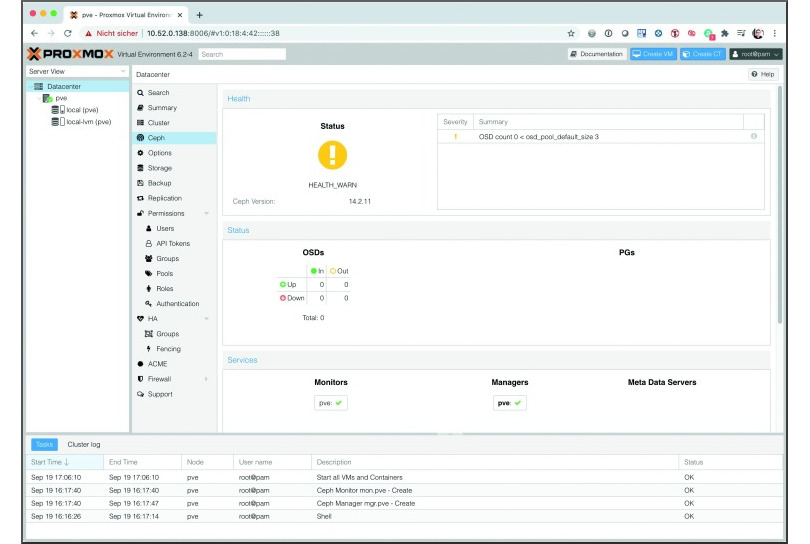The image size is (810, 544).
Task: Click the Help button
Action: (x=763, y=74)
